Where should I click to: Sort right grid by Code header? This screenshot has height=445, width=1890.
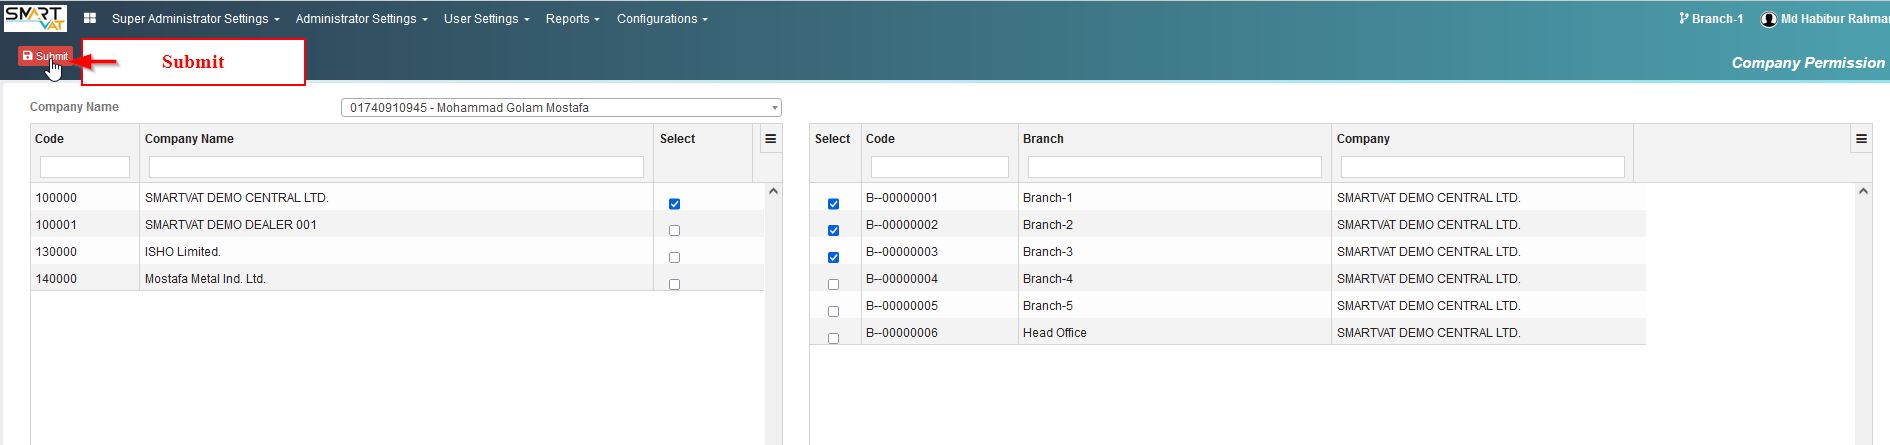point(880,139)
